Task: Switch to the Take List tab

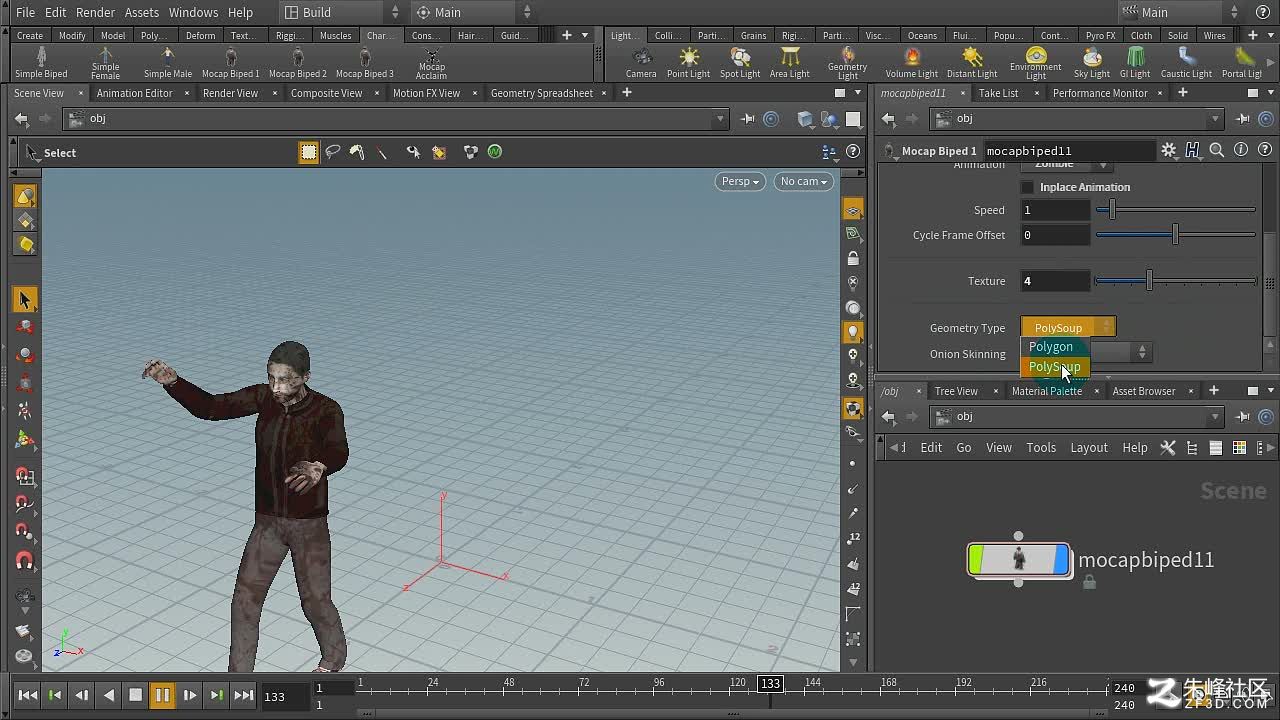Action: click(998, 93)
